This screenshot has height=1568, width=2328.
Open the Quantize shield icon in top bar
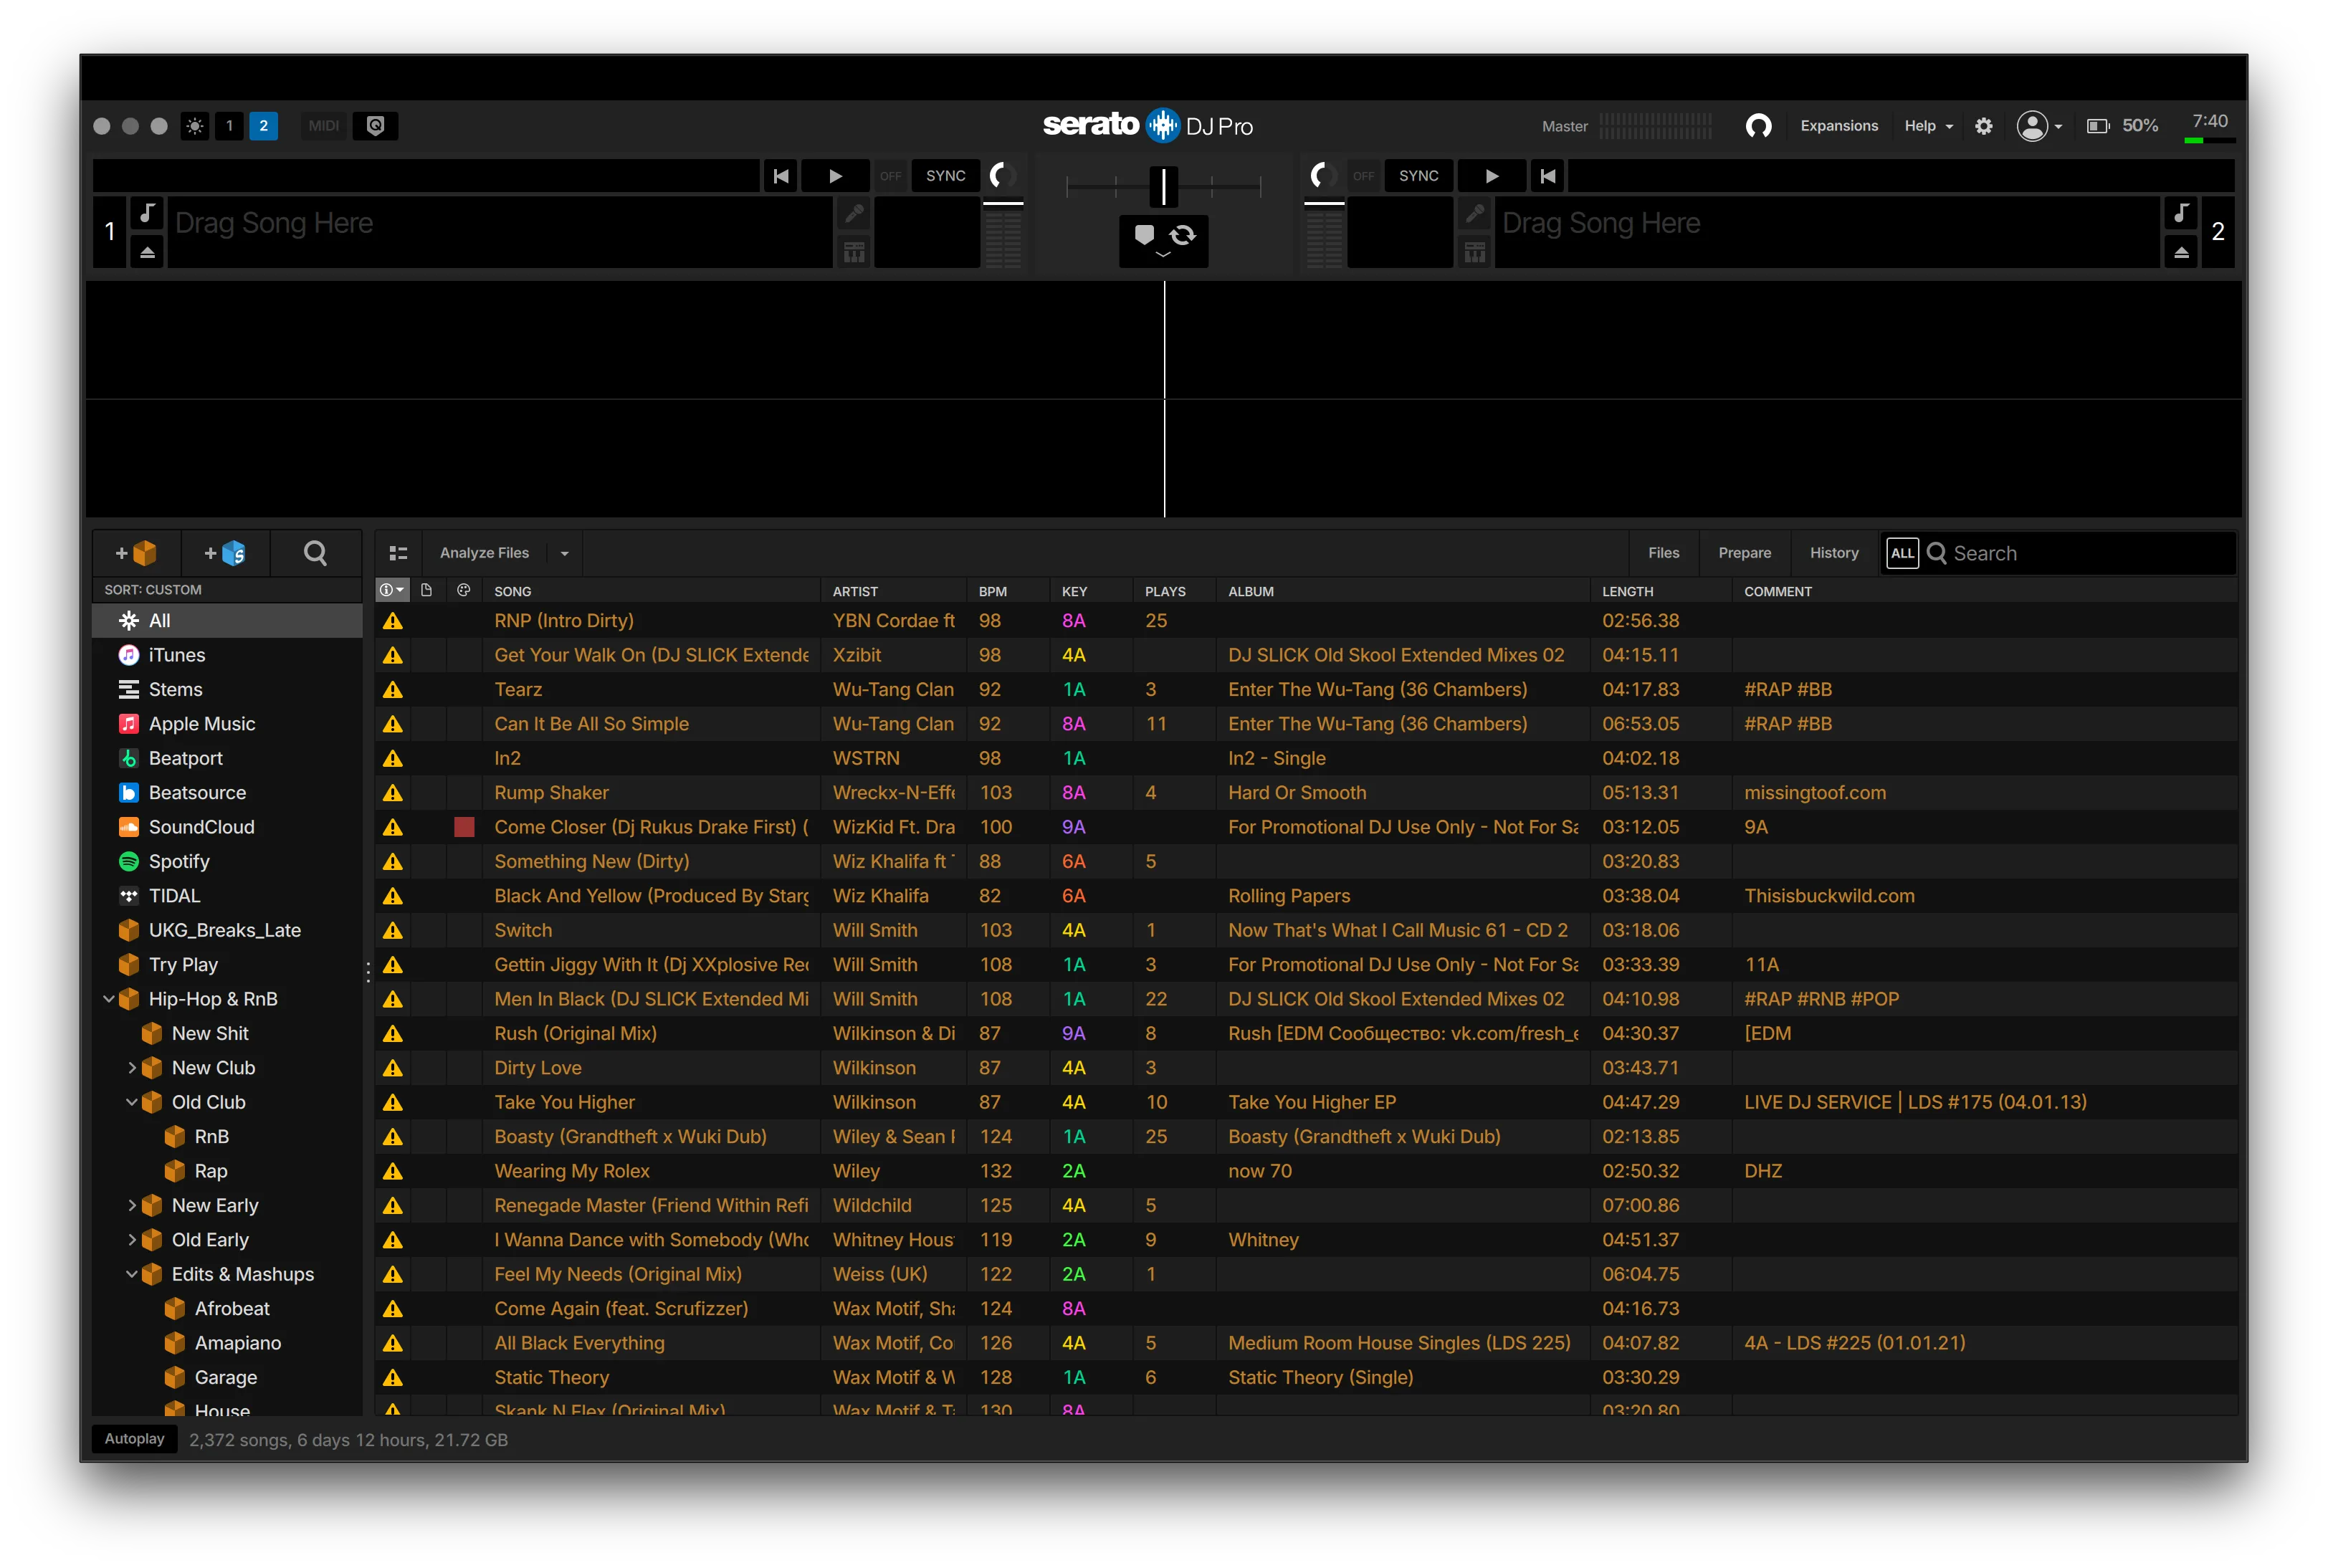tap(375, 126)
